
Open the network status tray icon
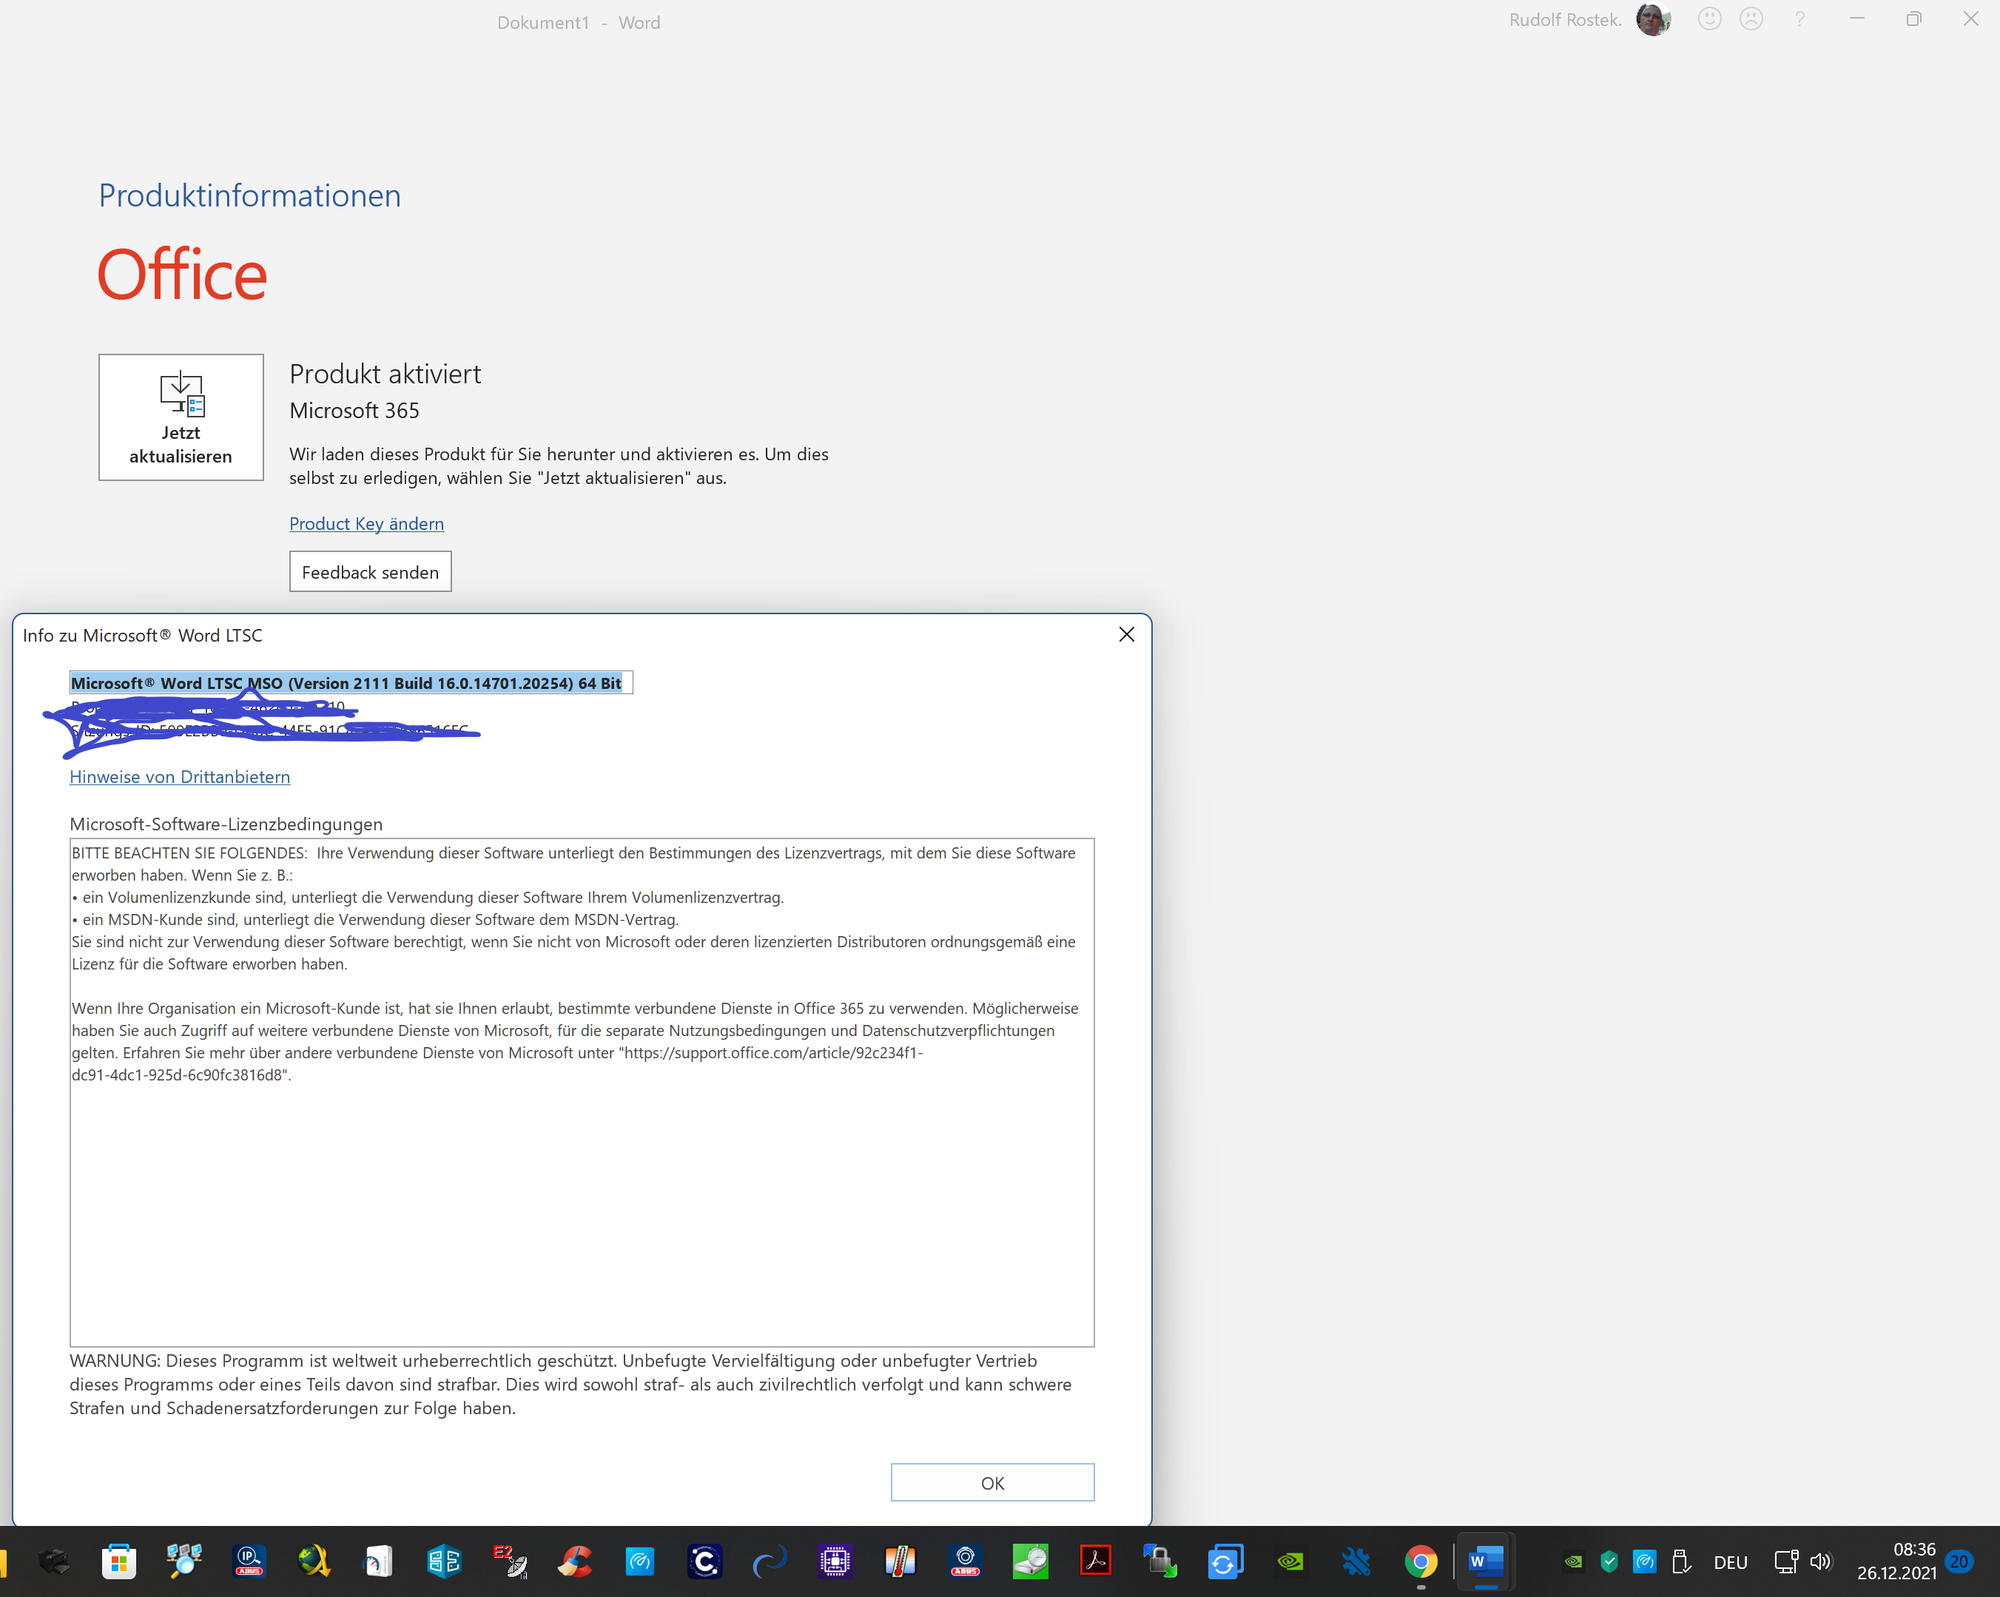(1786, 1562)
